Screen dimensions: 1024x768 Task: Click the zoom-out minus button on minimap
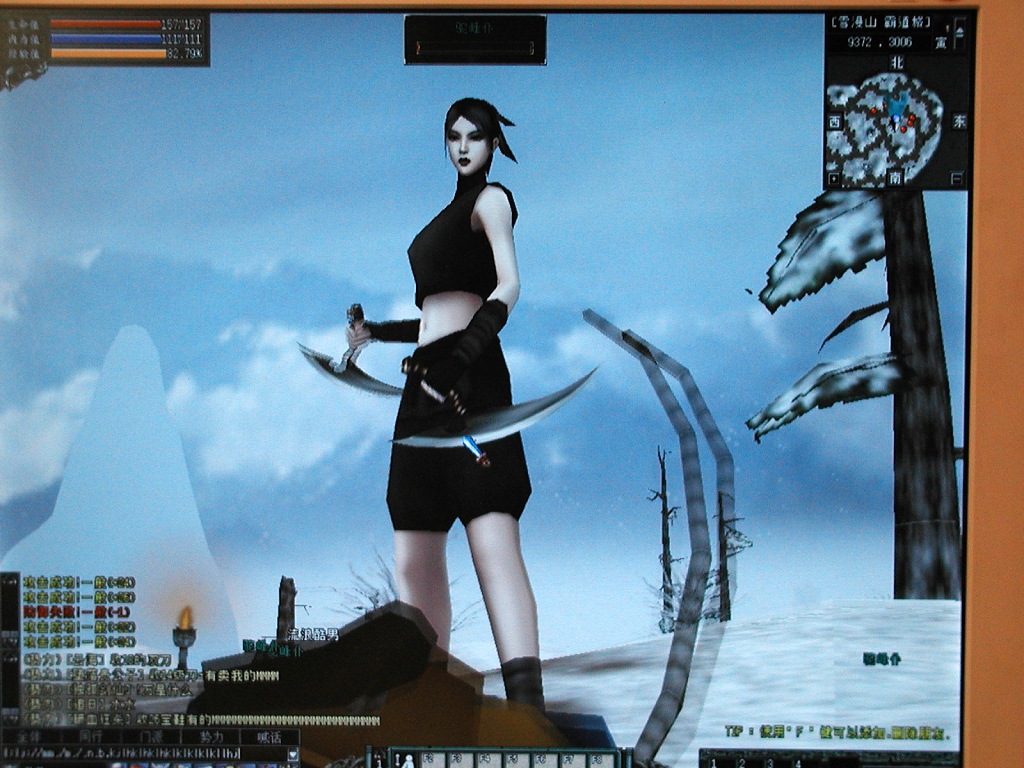[x=957, y=179]
